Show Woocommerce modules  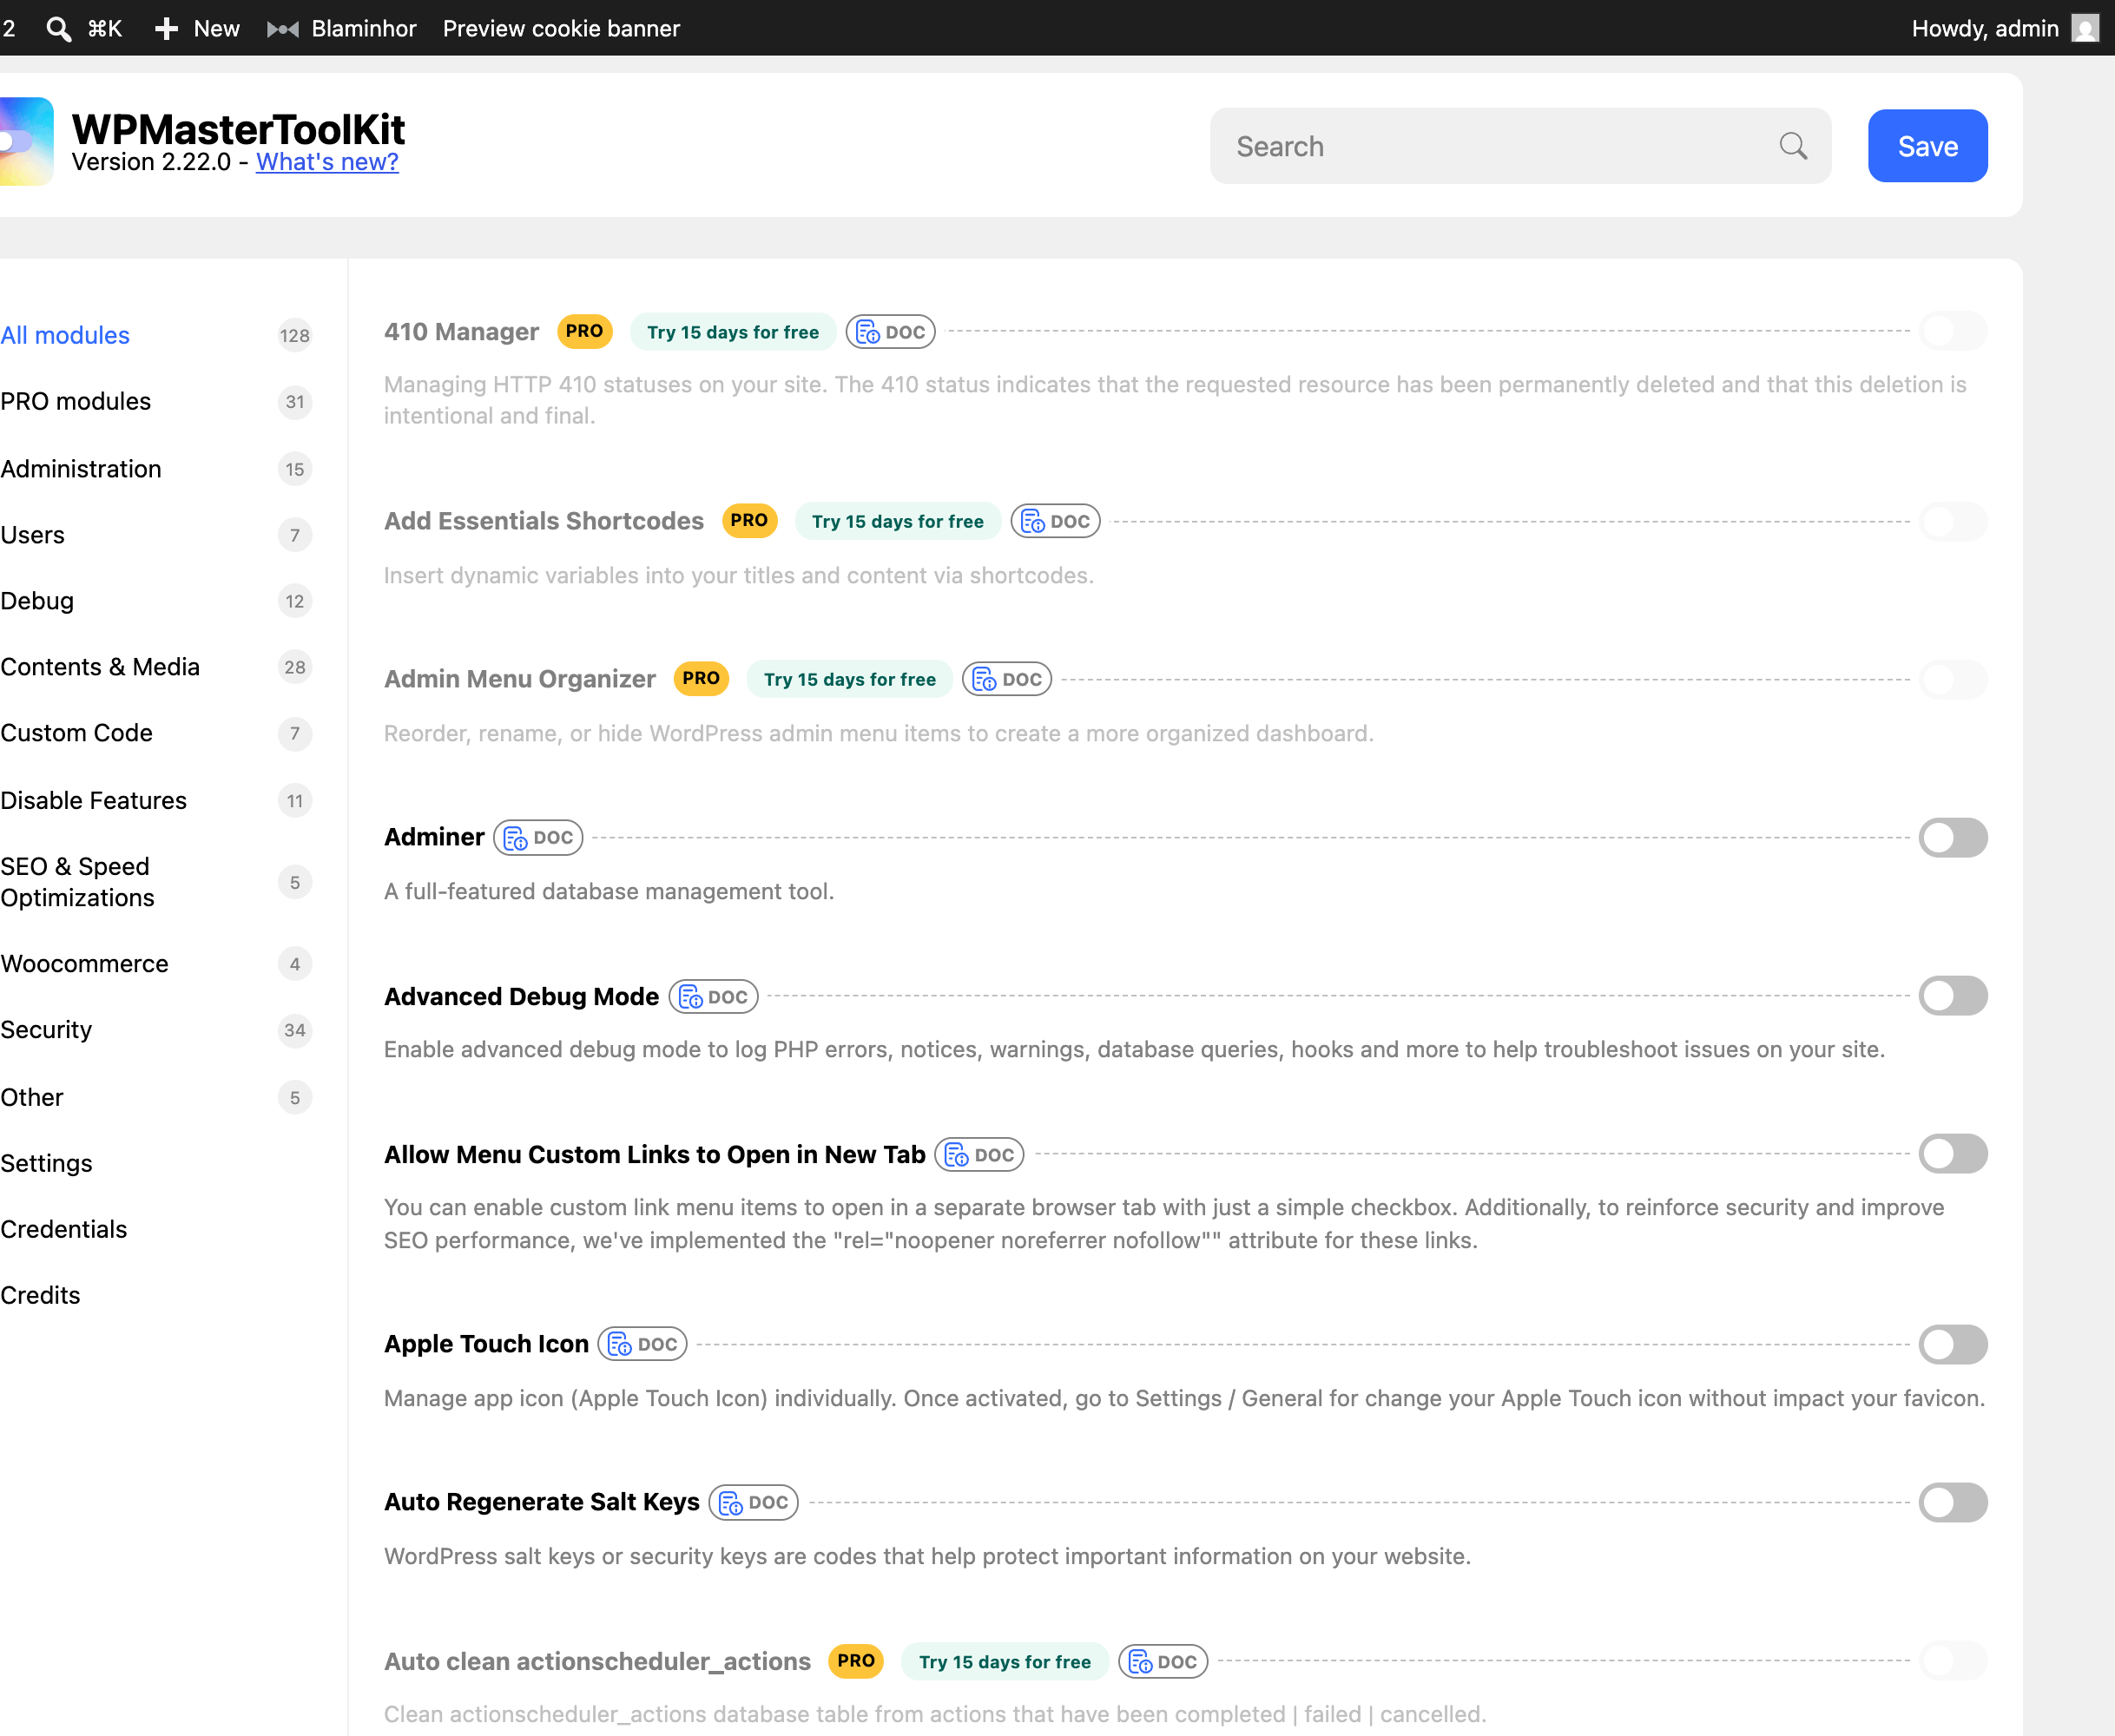pyautogui.click(x=85, y=963)
